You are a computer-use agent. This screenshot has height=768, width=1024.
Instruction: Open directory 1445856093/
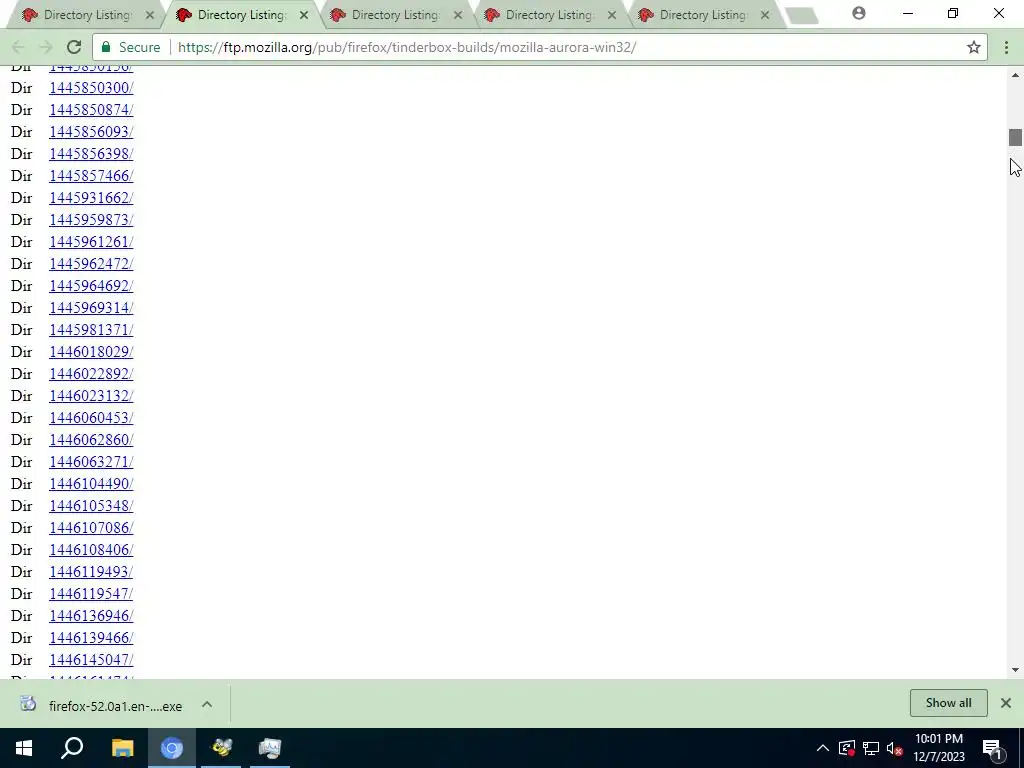tap(91, 132)
